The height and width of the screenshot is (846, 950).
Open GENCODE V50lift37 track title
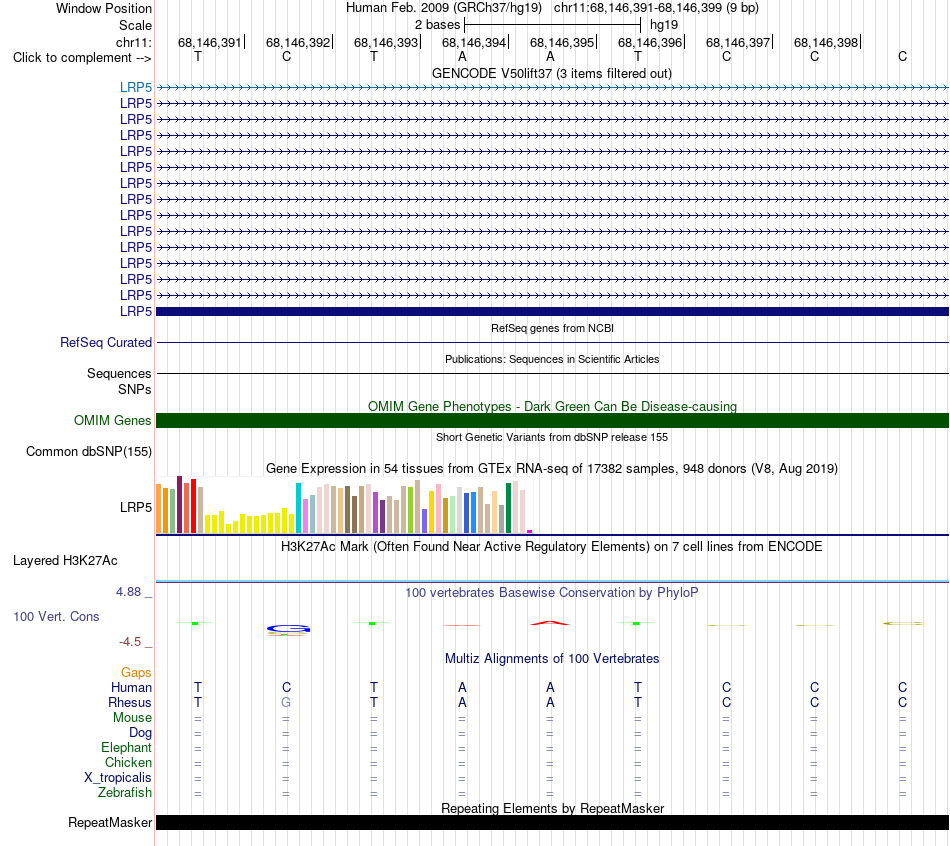pos(552,73)
